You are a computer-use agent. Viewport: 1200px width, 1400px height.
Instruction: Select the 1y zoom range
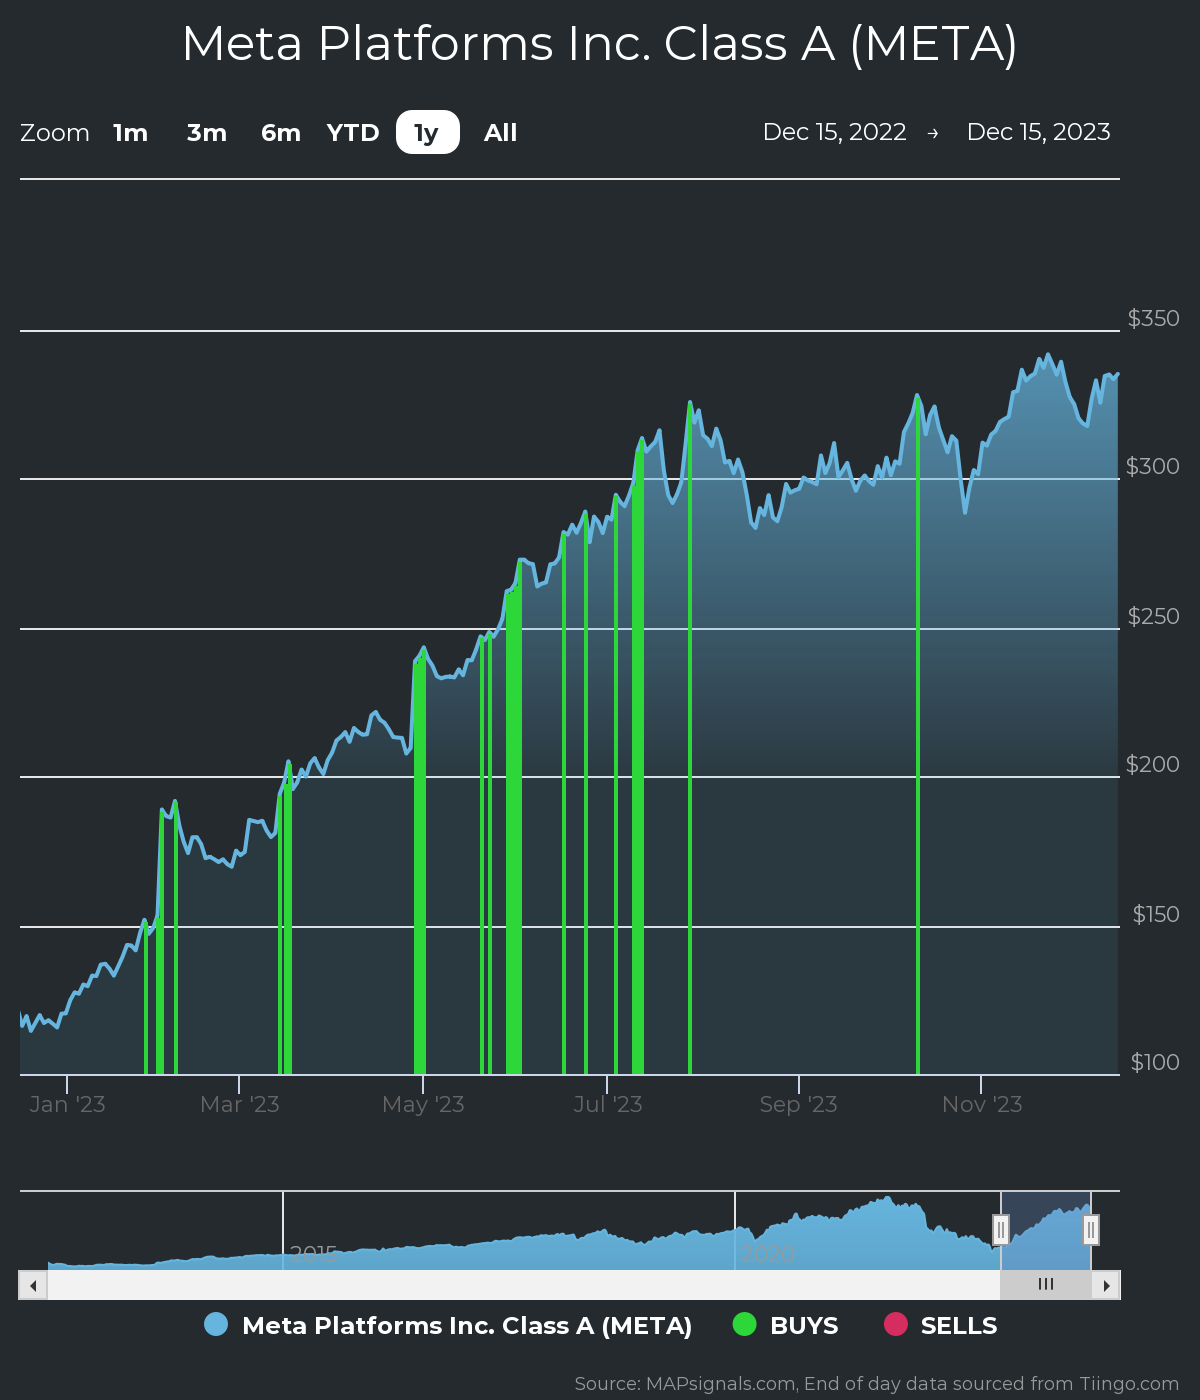(427, 133)
